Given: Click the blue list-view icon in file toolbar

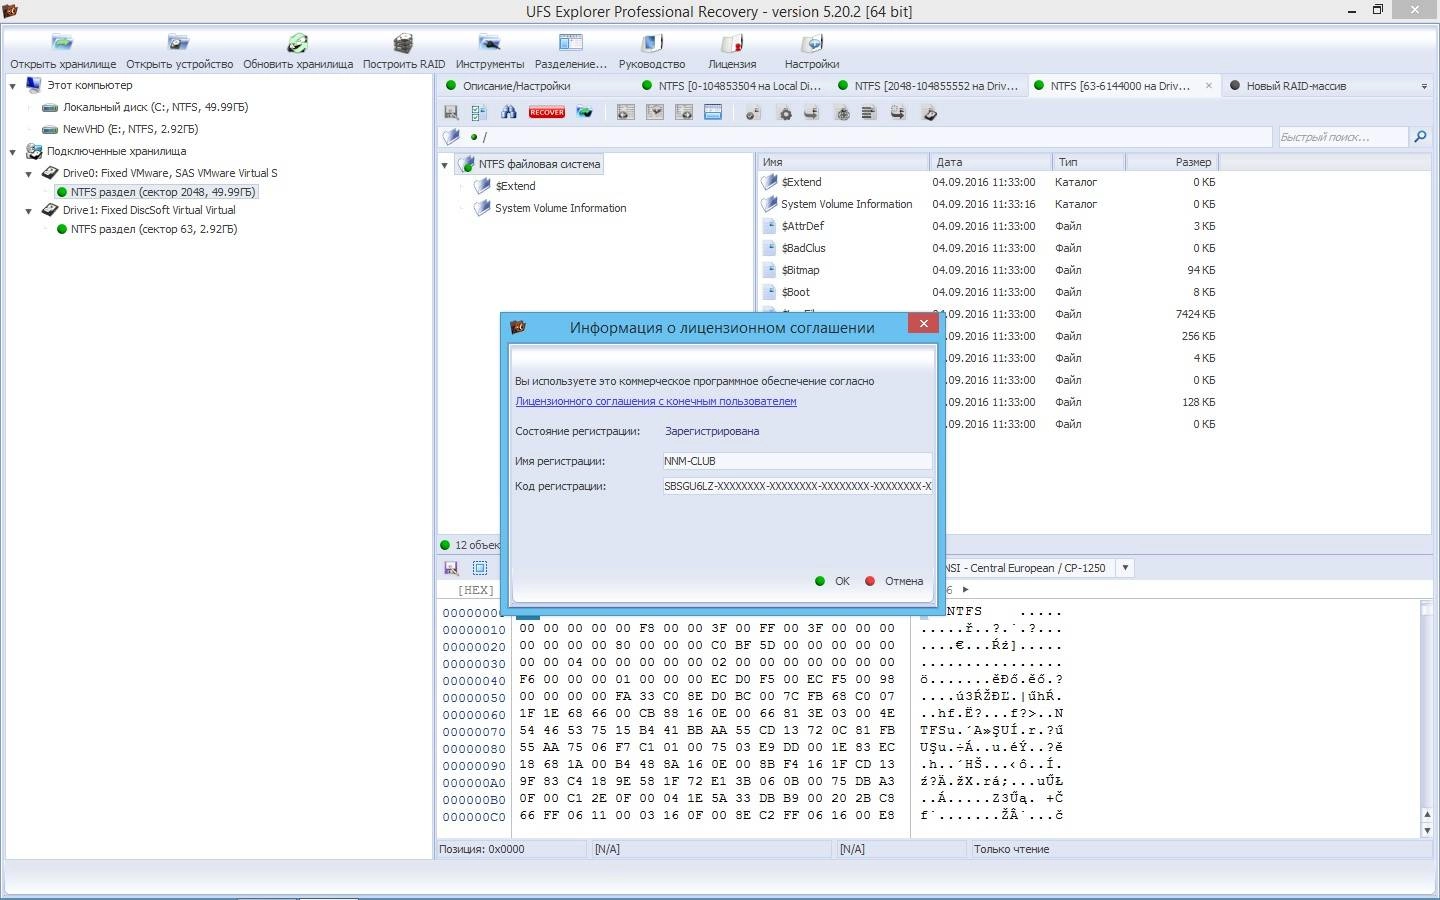Looking at the screenshot, I should tap(713, 113).
